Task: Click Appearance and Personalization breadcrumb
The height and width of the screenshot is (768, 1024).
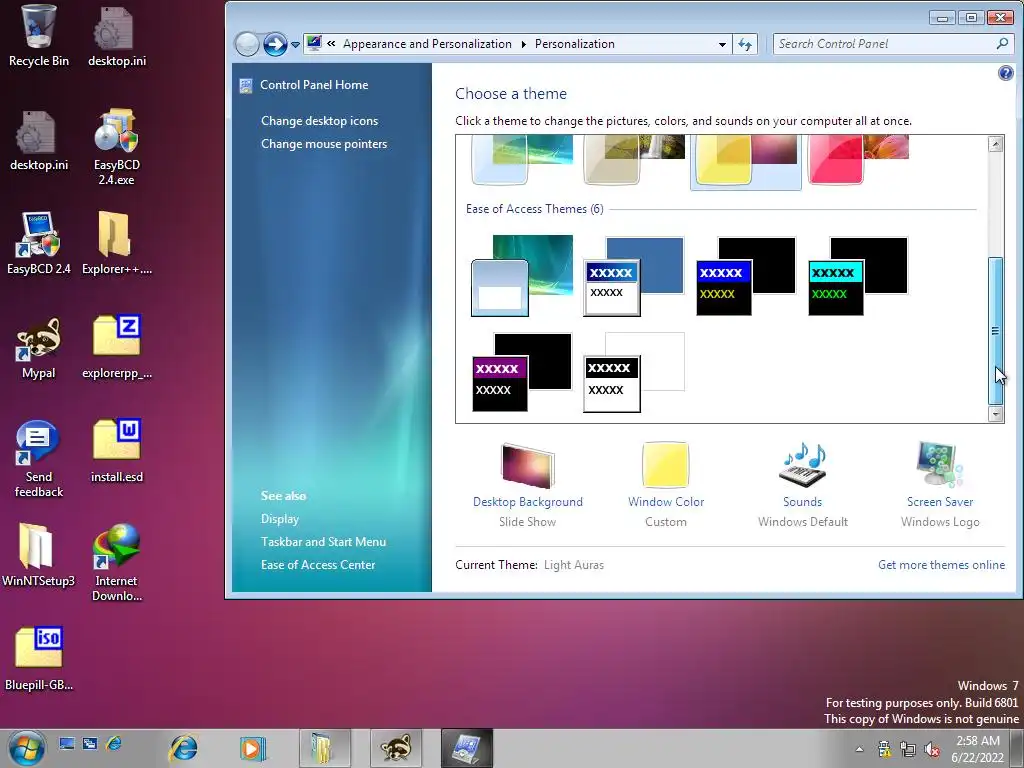Action: coord(427,44)
